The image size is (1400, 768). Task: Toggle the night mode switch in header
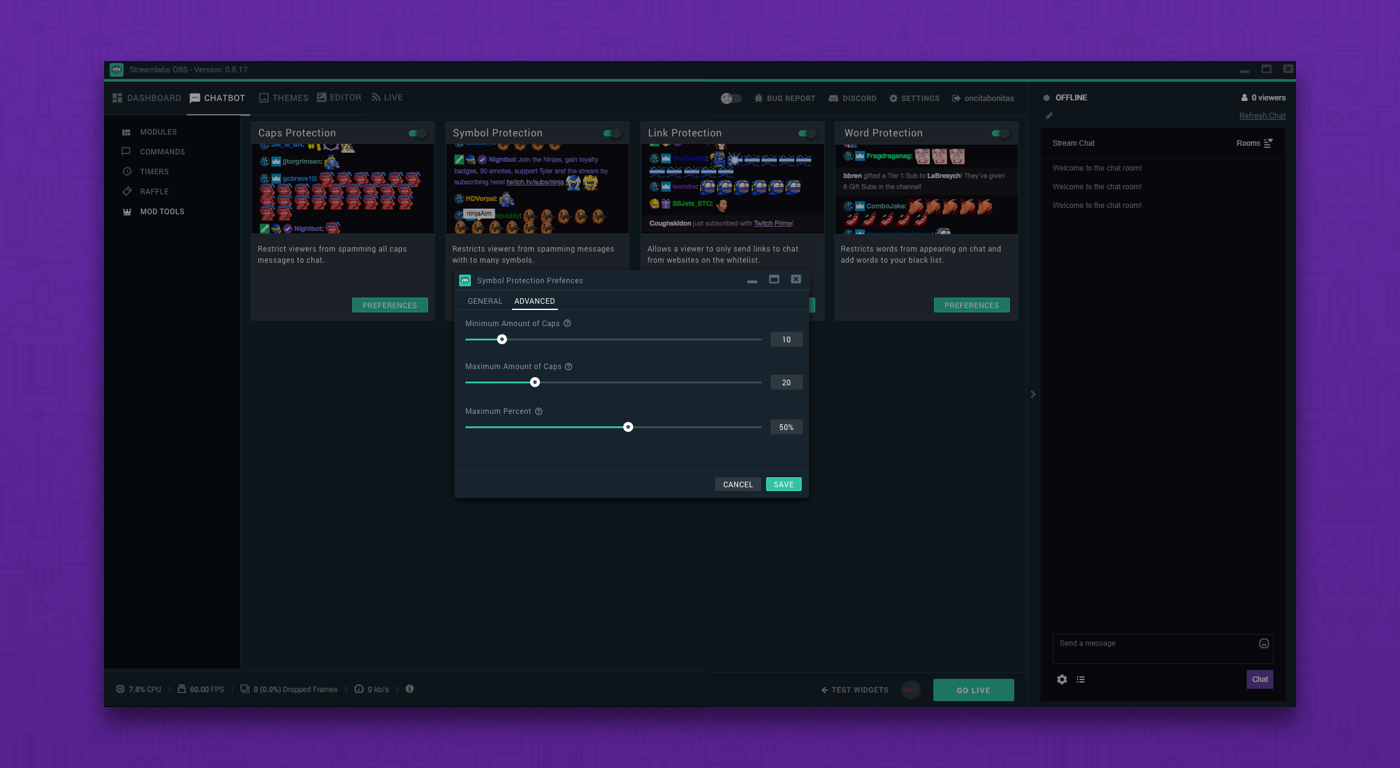(x=731, y=98)
